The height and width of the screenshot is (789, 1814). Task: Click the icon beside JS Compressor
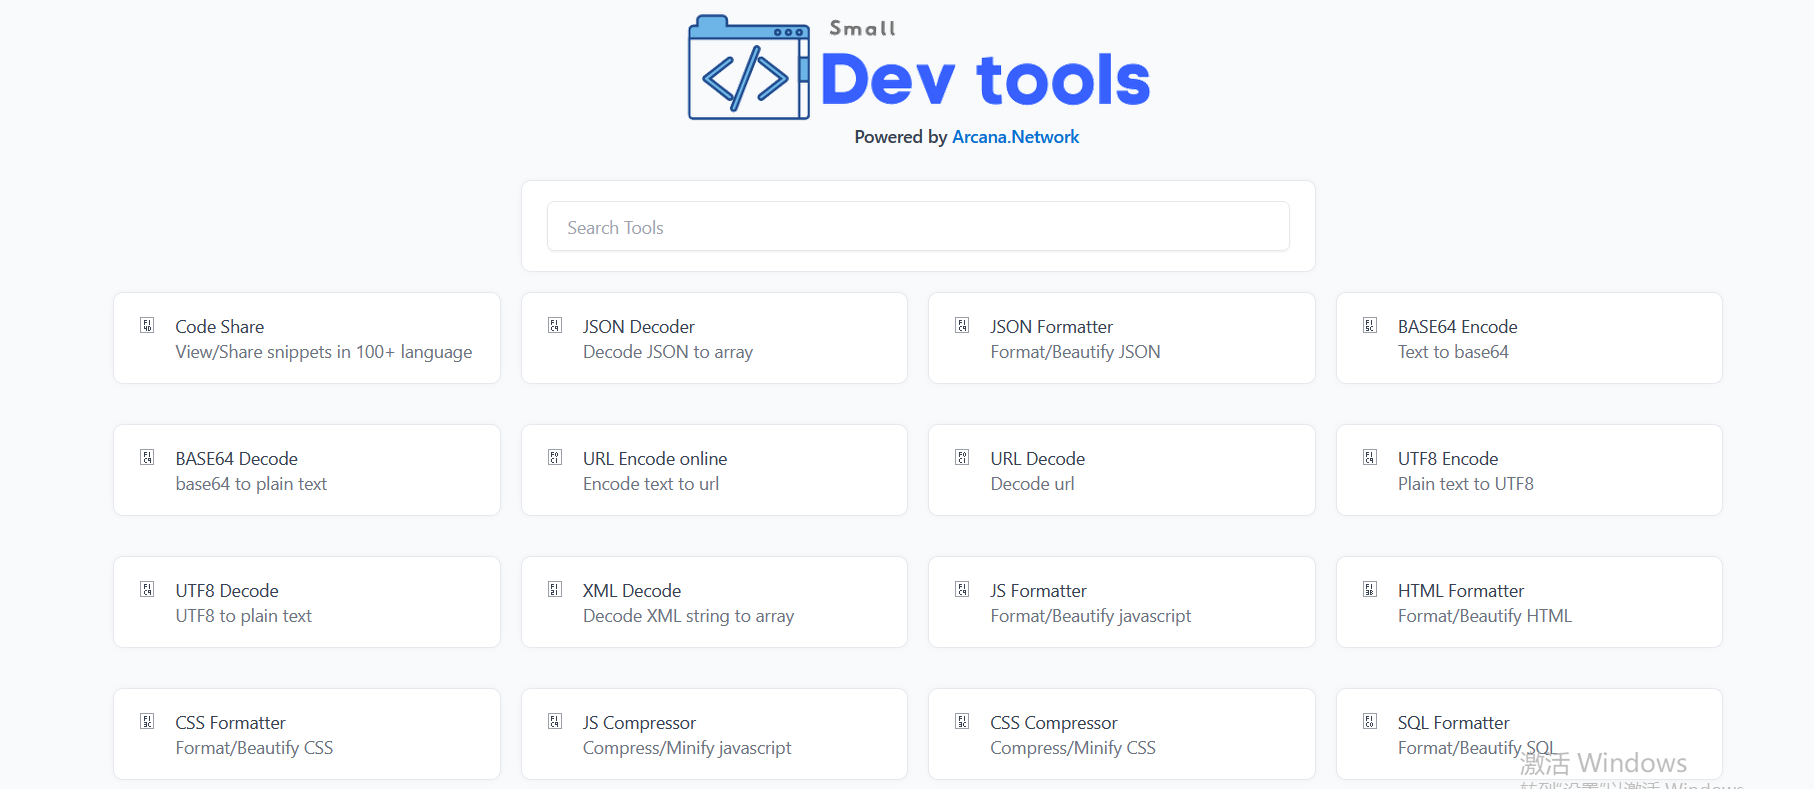click(555, 721)
